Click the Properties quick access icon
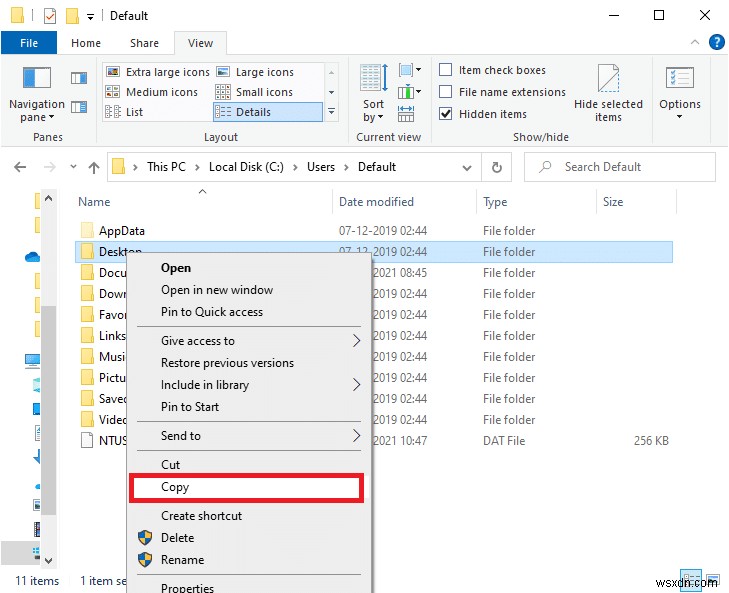 pos(50,16)
